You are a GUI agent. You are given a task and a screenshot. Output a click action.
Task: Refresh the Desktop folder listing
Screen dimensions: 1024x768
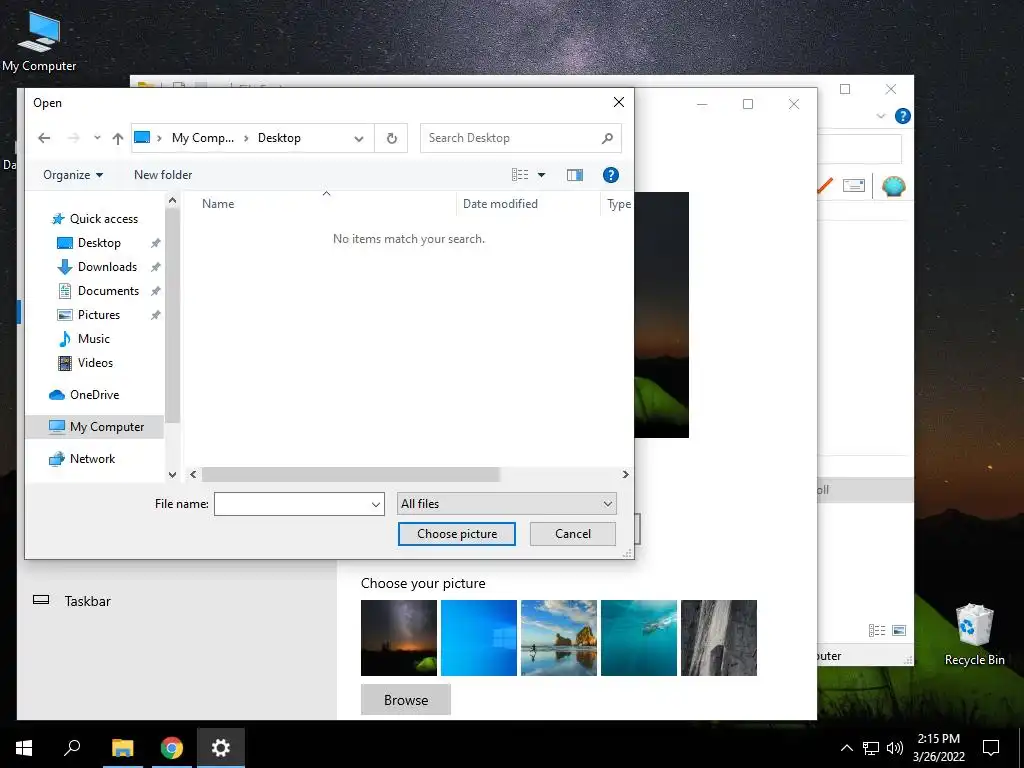coord(391,138)
